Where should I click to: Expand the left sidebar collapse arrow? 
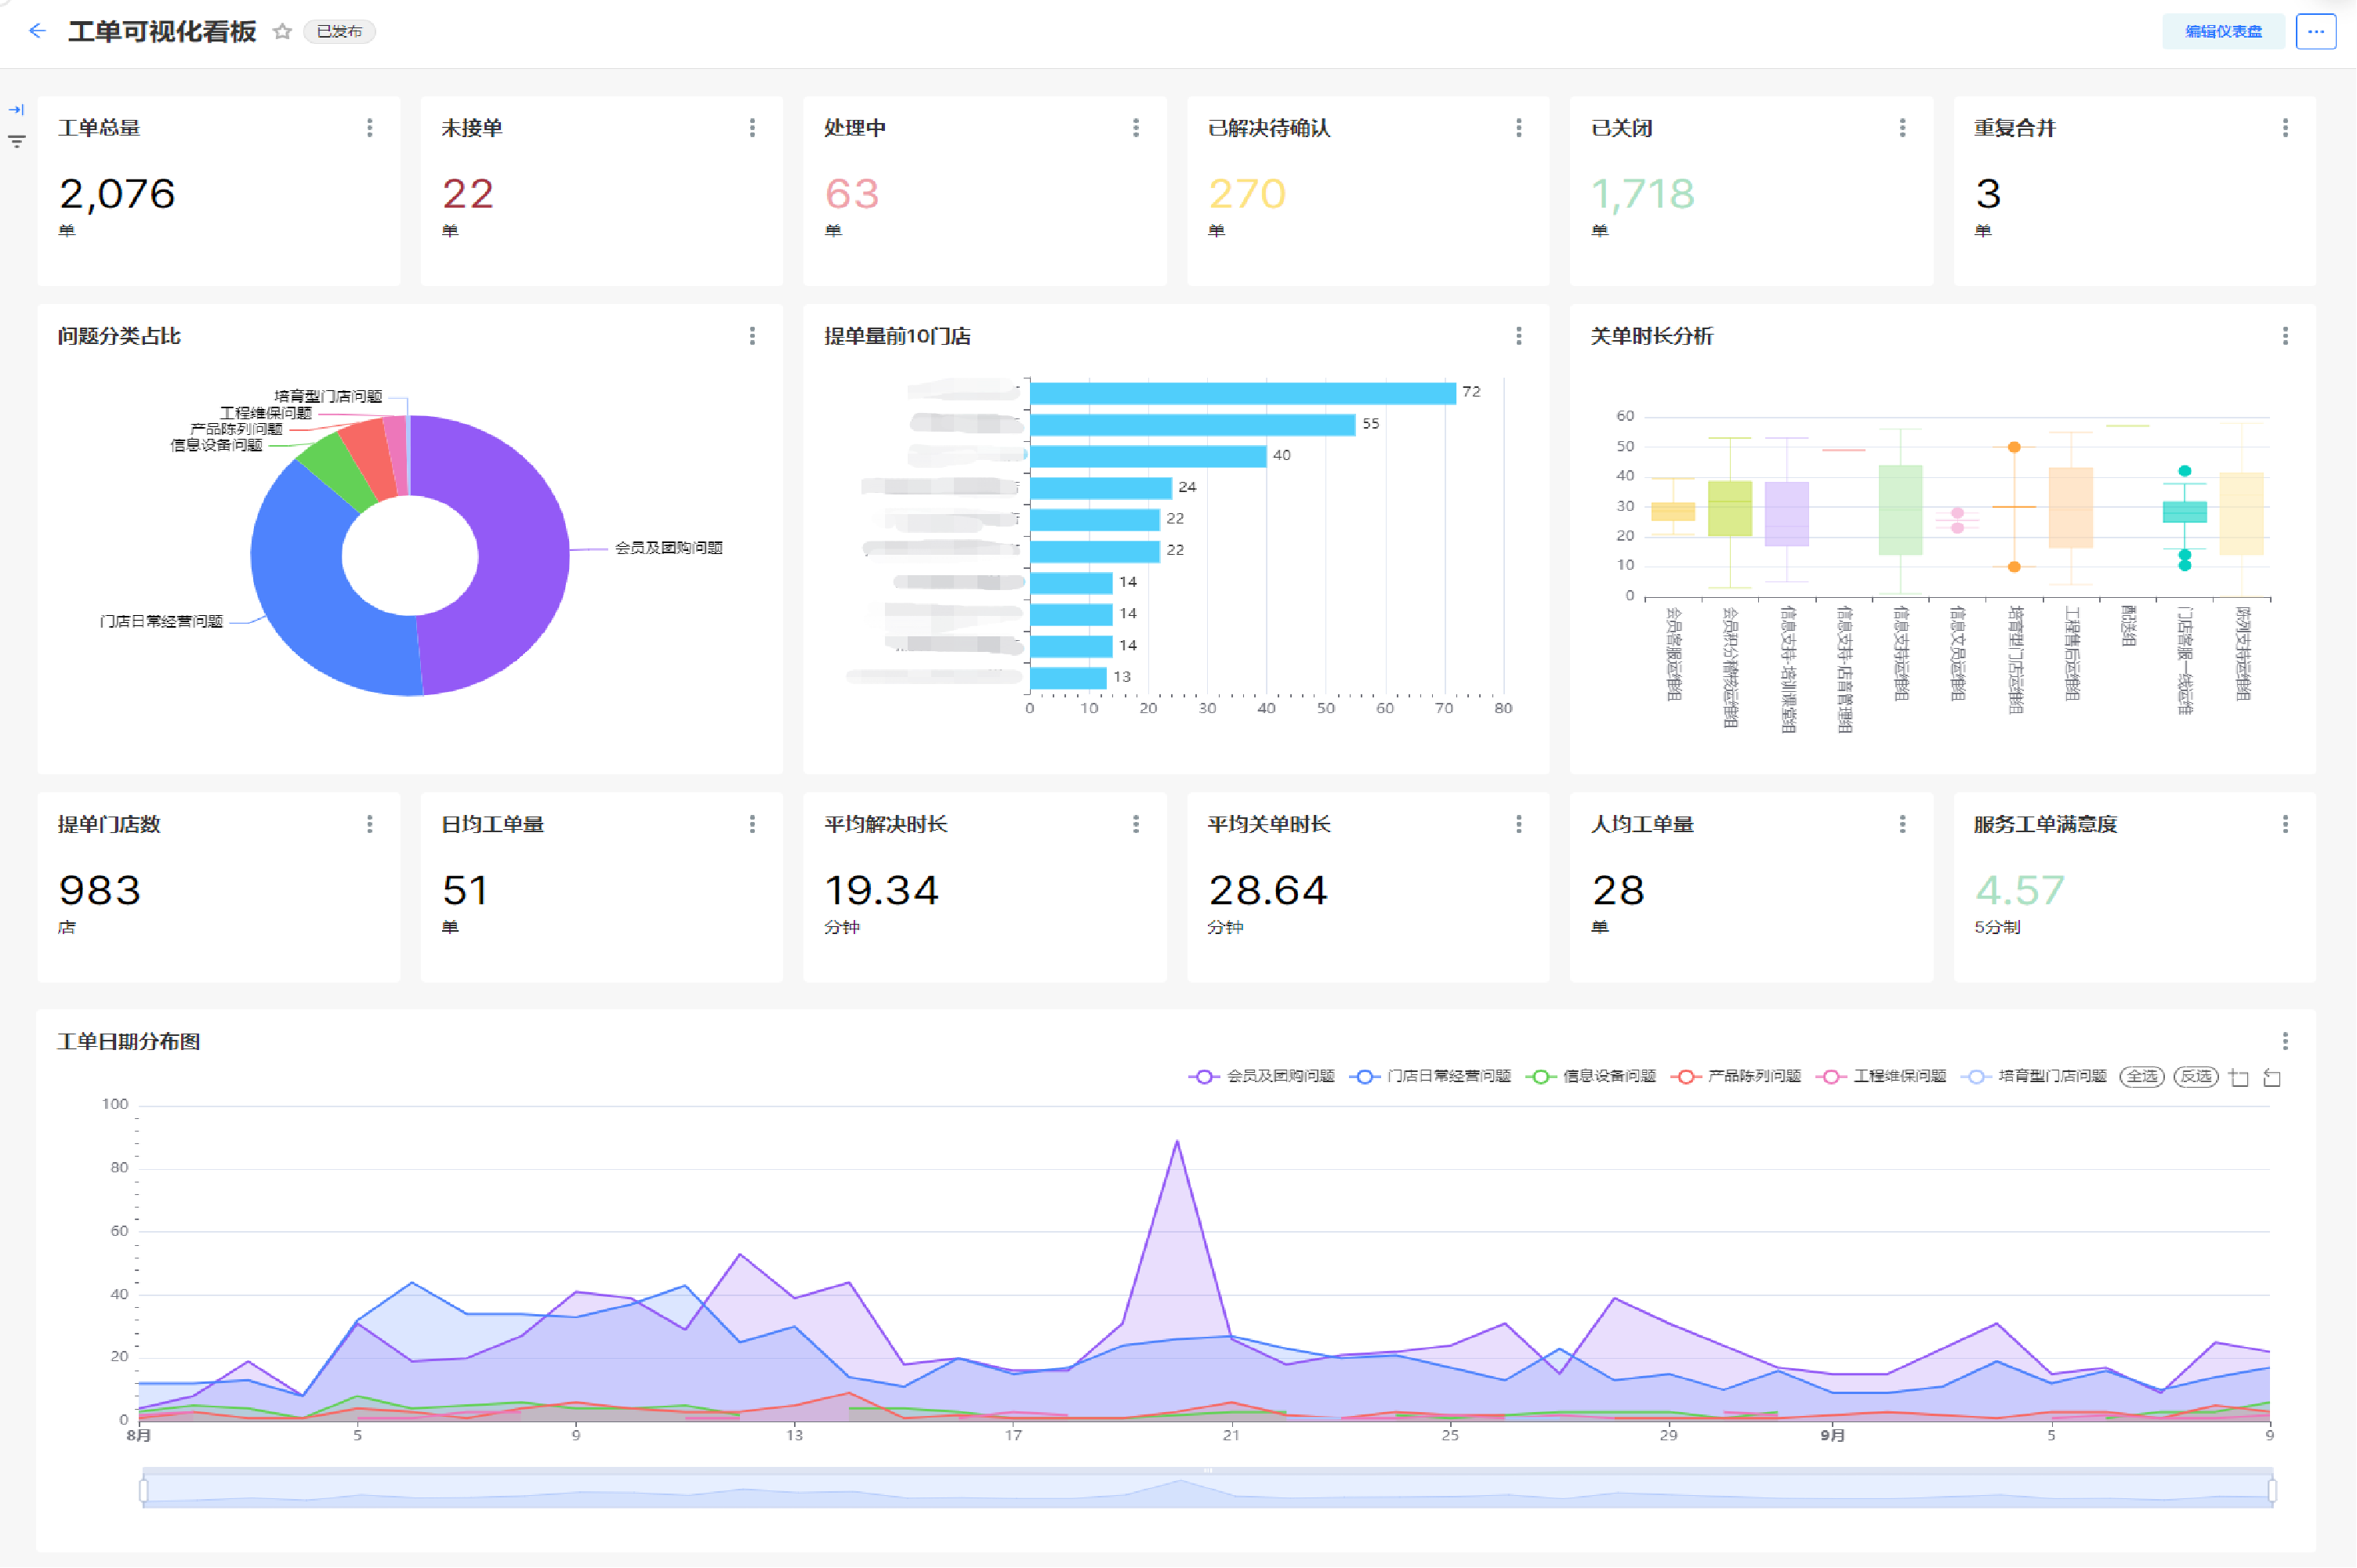(x=16, y=110)
